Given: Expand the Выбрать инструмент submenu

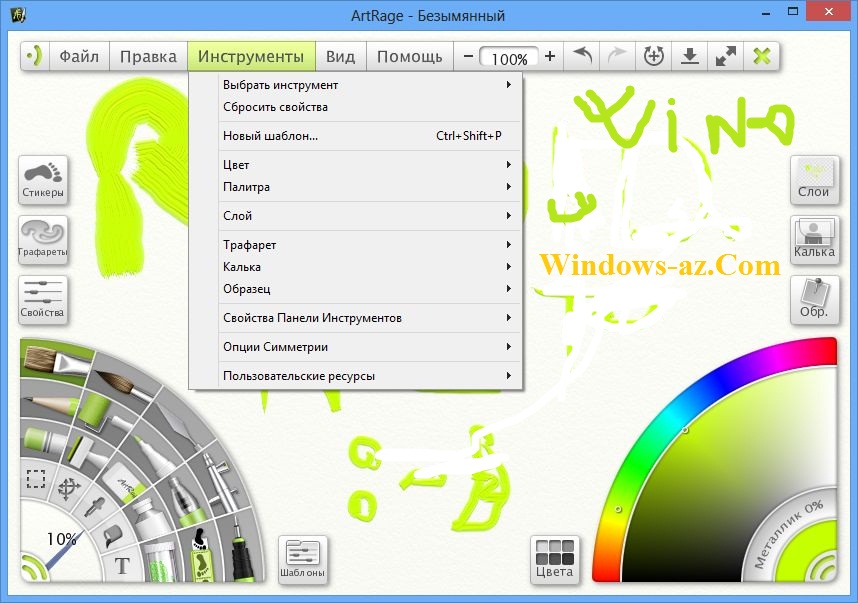Looking at the screenshot, I should click(x=356, y=85).
